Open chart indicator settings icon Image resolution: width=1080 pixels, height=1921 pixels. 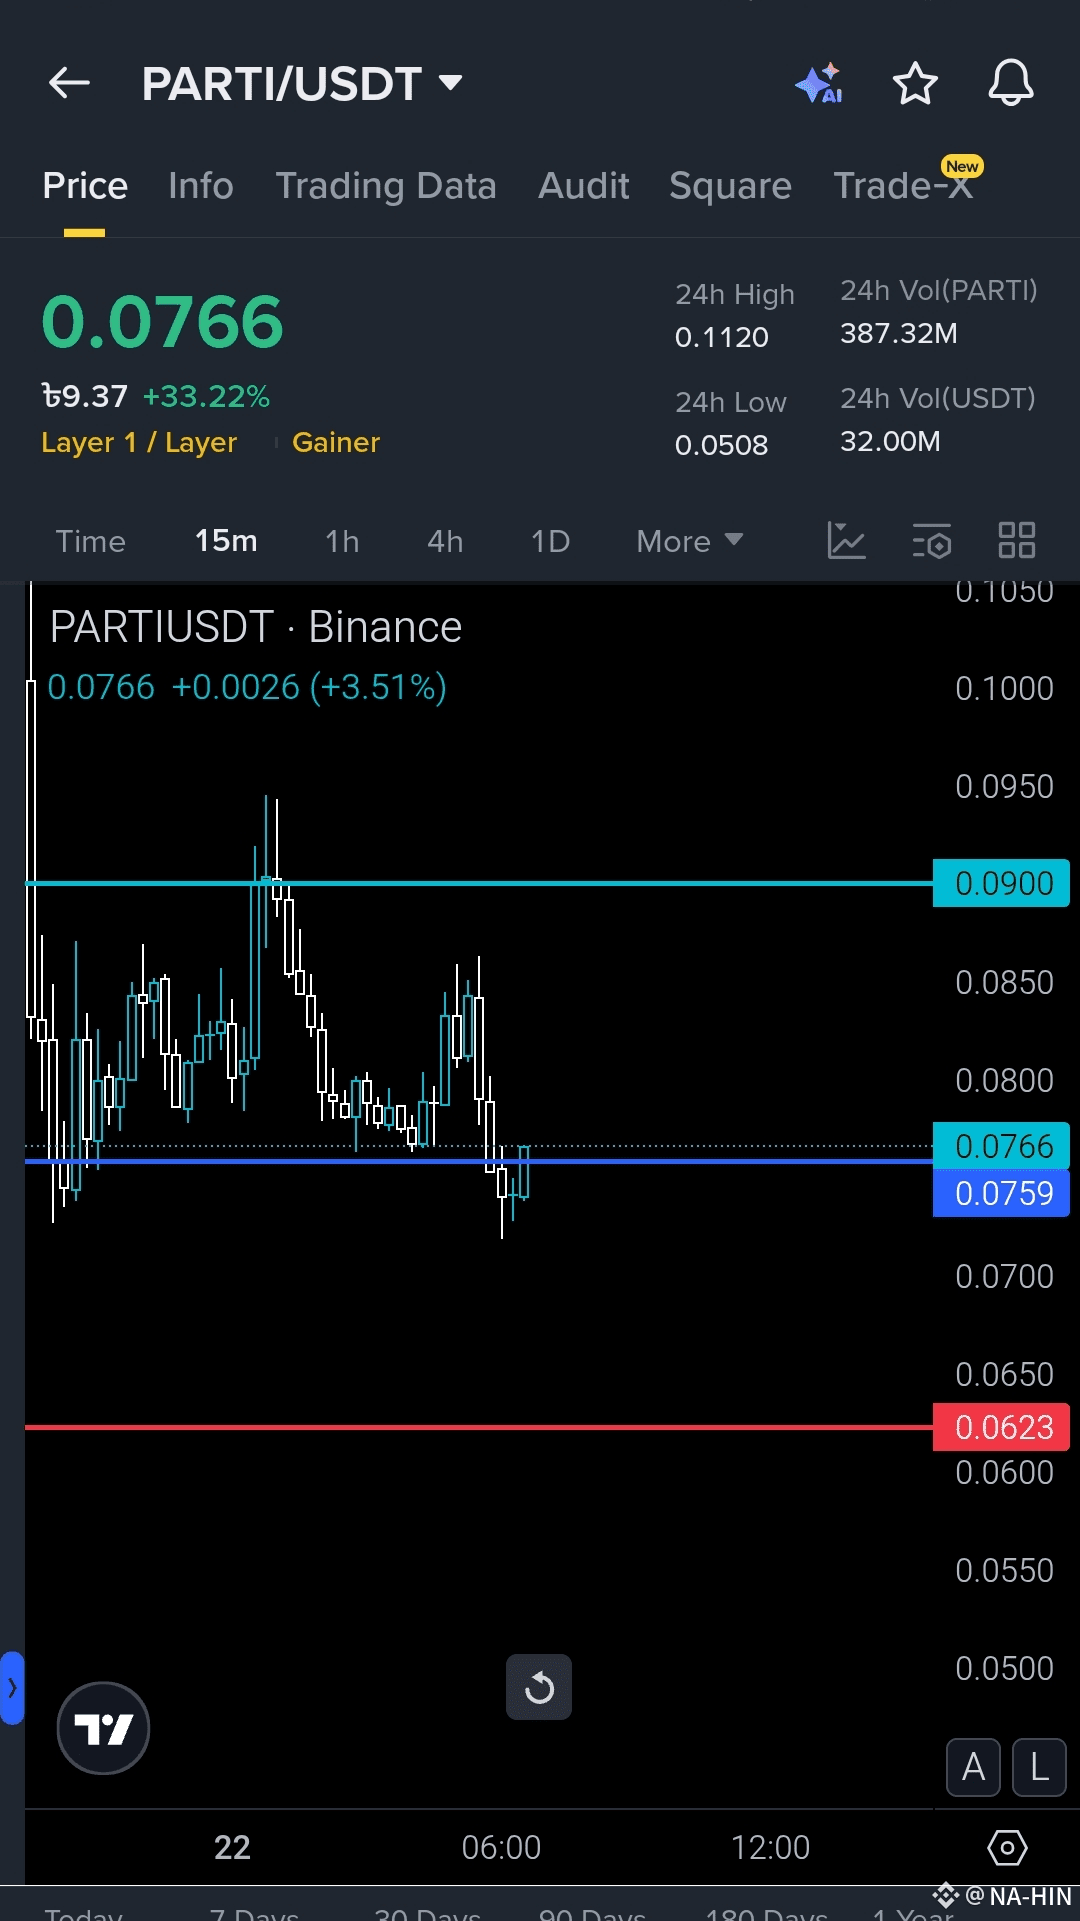coord(931,540)
